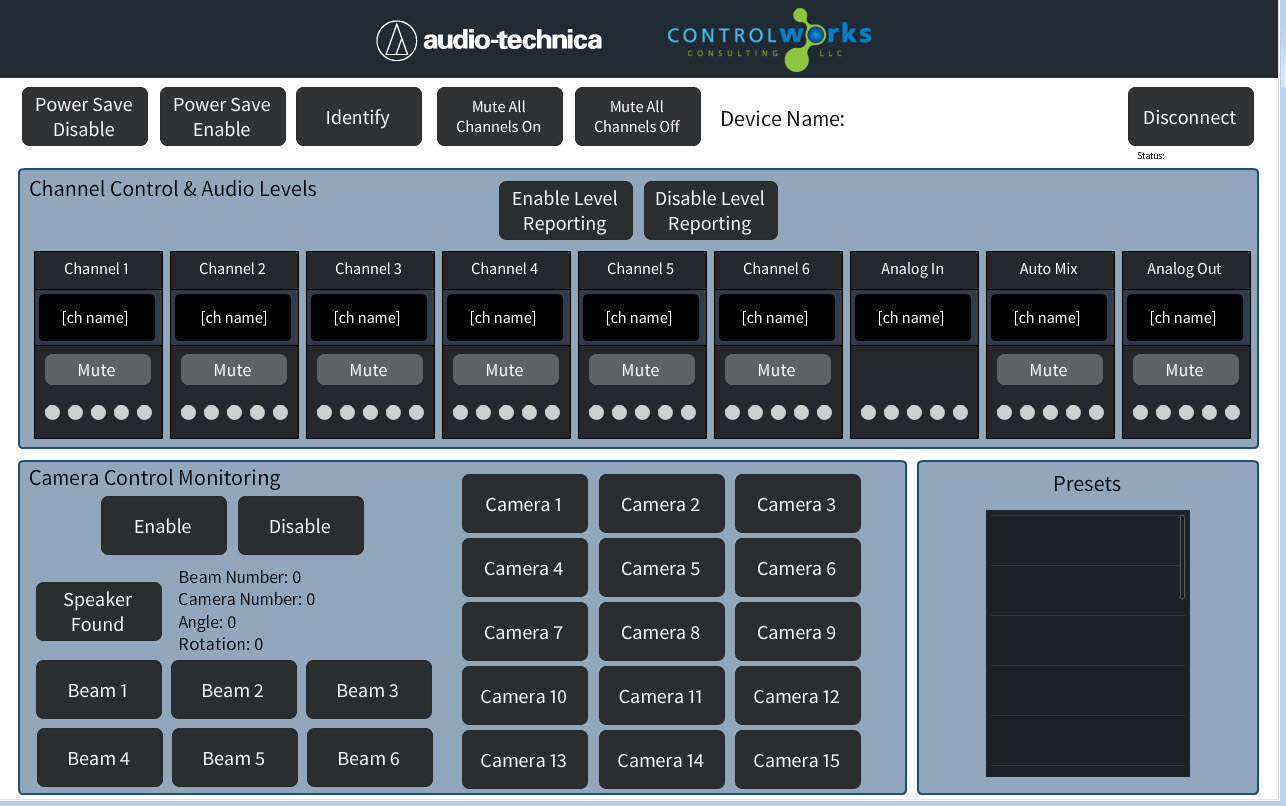1286x806 pixels.
Task: Select Channel 4 name field
Action: [x=505, y=318]
